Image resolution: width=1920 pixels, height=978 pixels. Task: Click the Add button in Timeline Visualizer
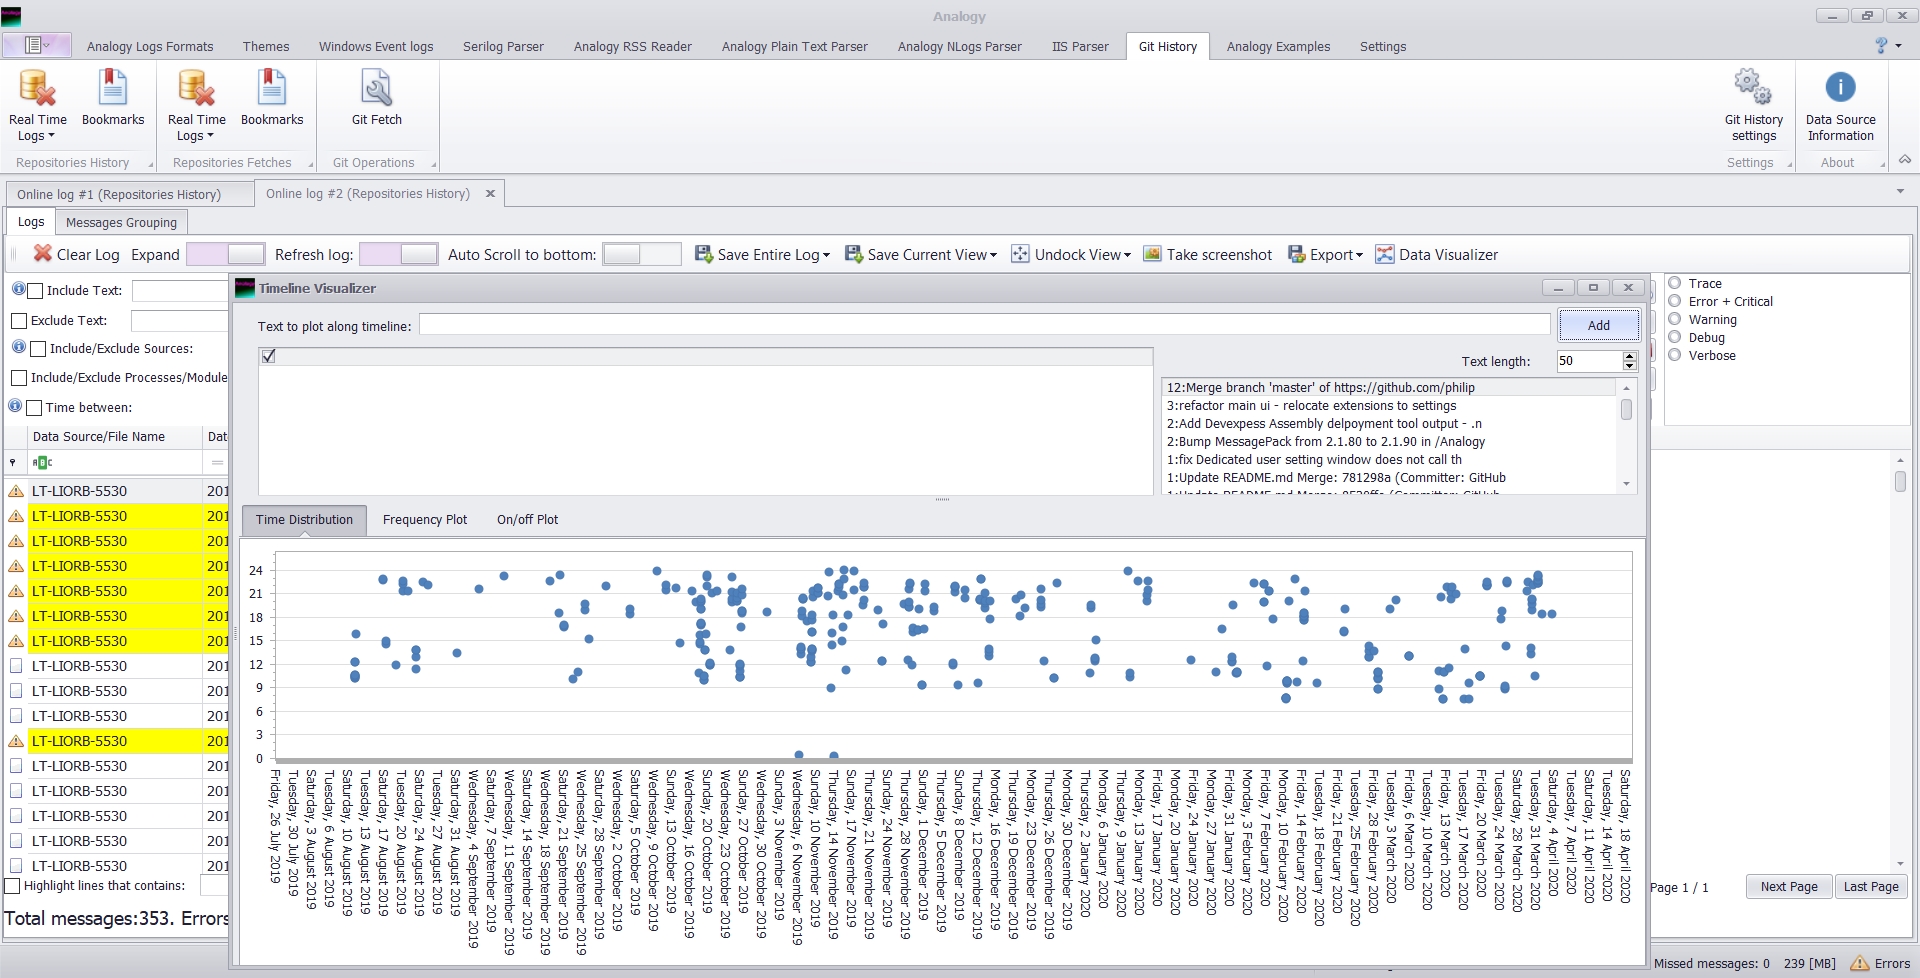1597,324
